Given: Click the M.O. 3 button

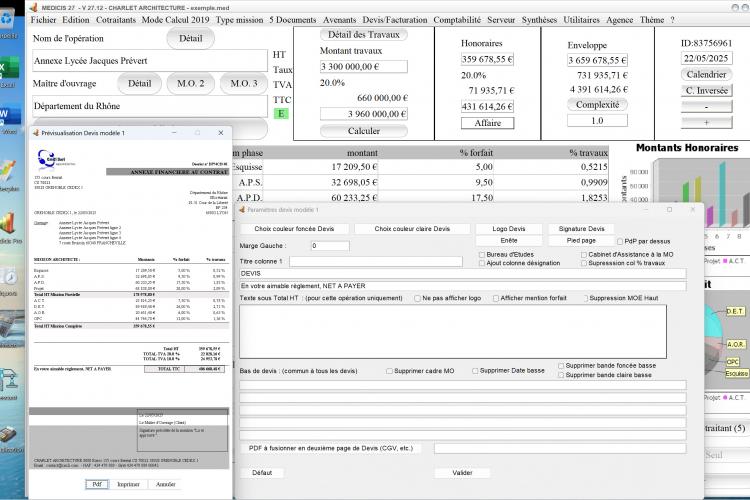Looking at the screenshot, I should tap(244, 84).
